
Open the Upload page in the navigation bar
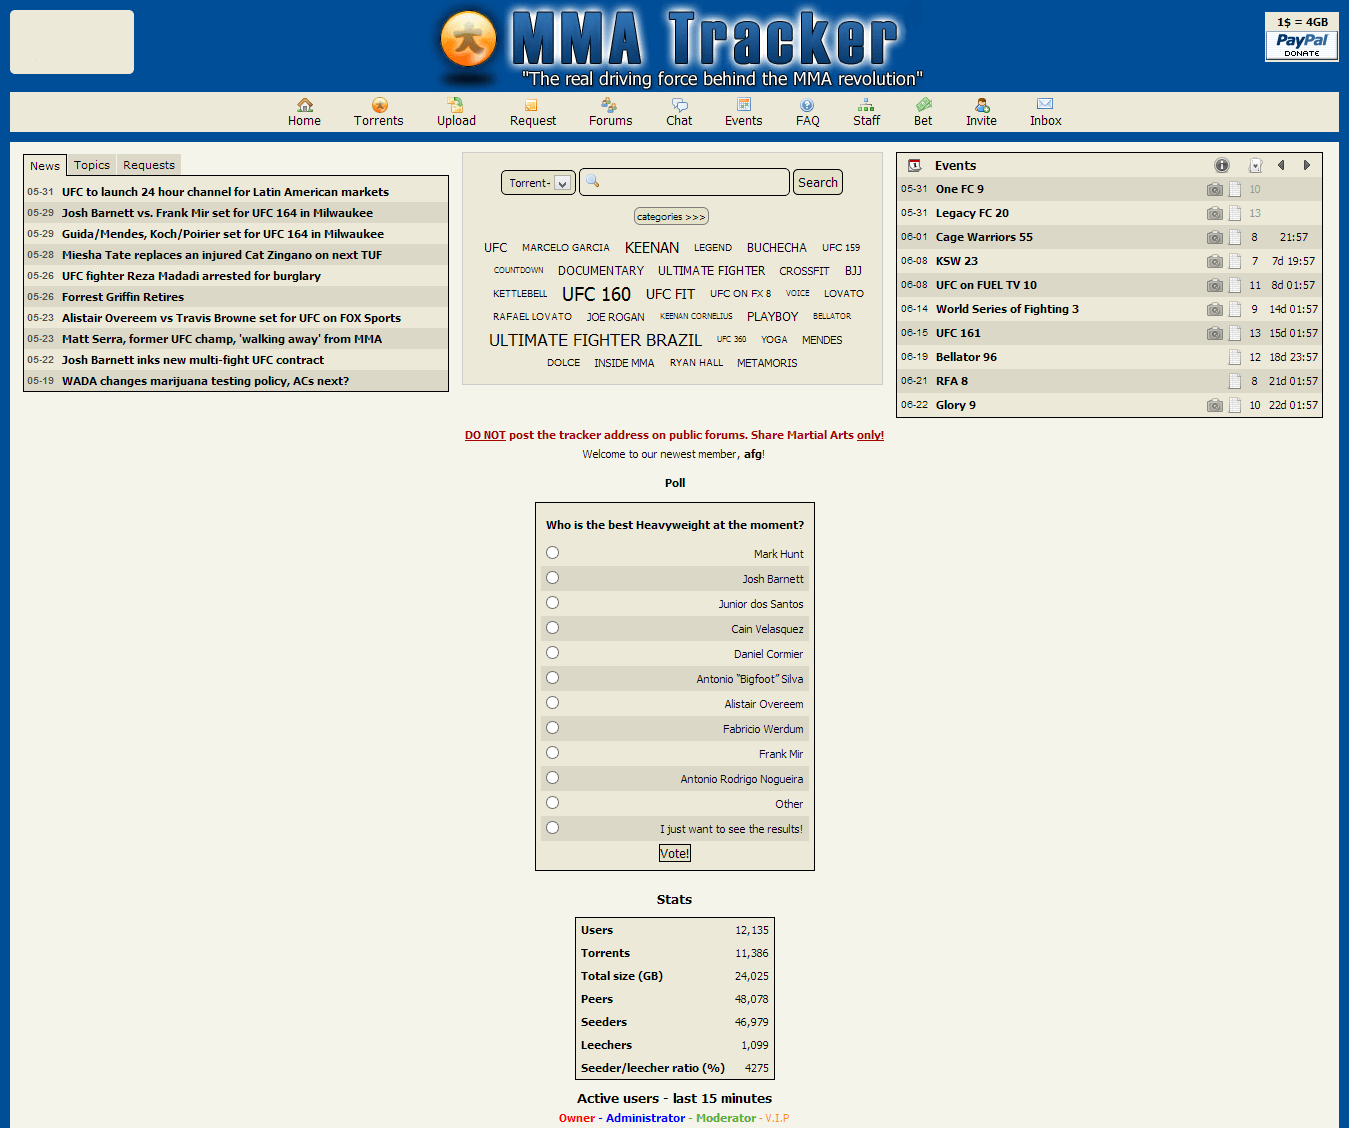[456, 112]
